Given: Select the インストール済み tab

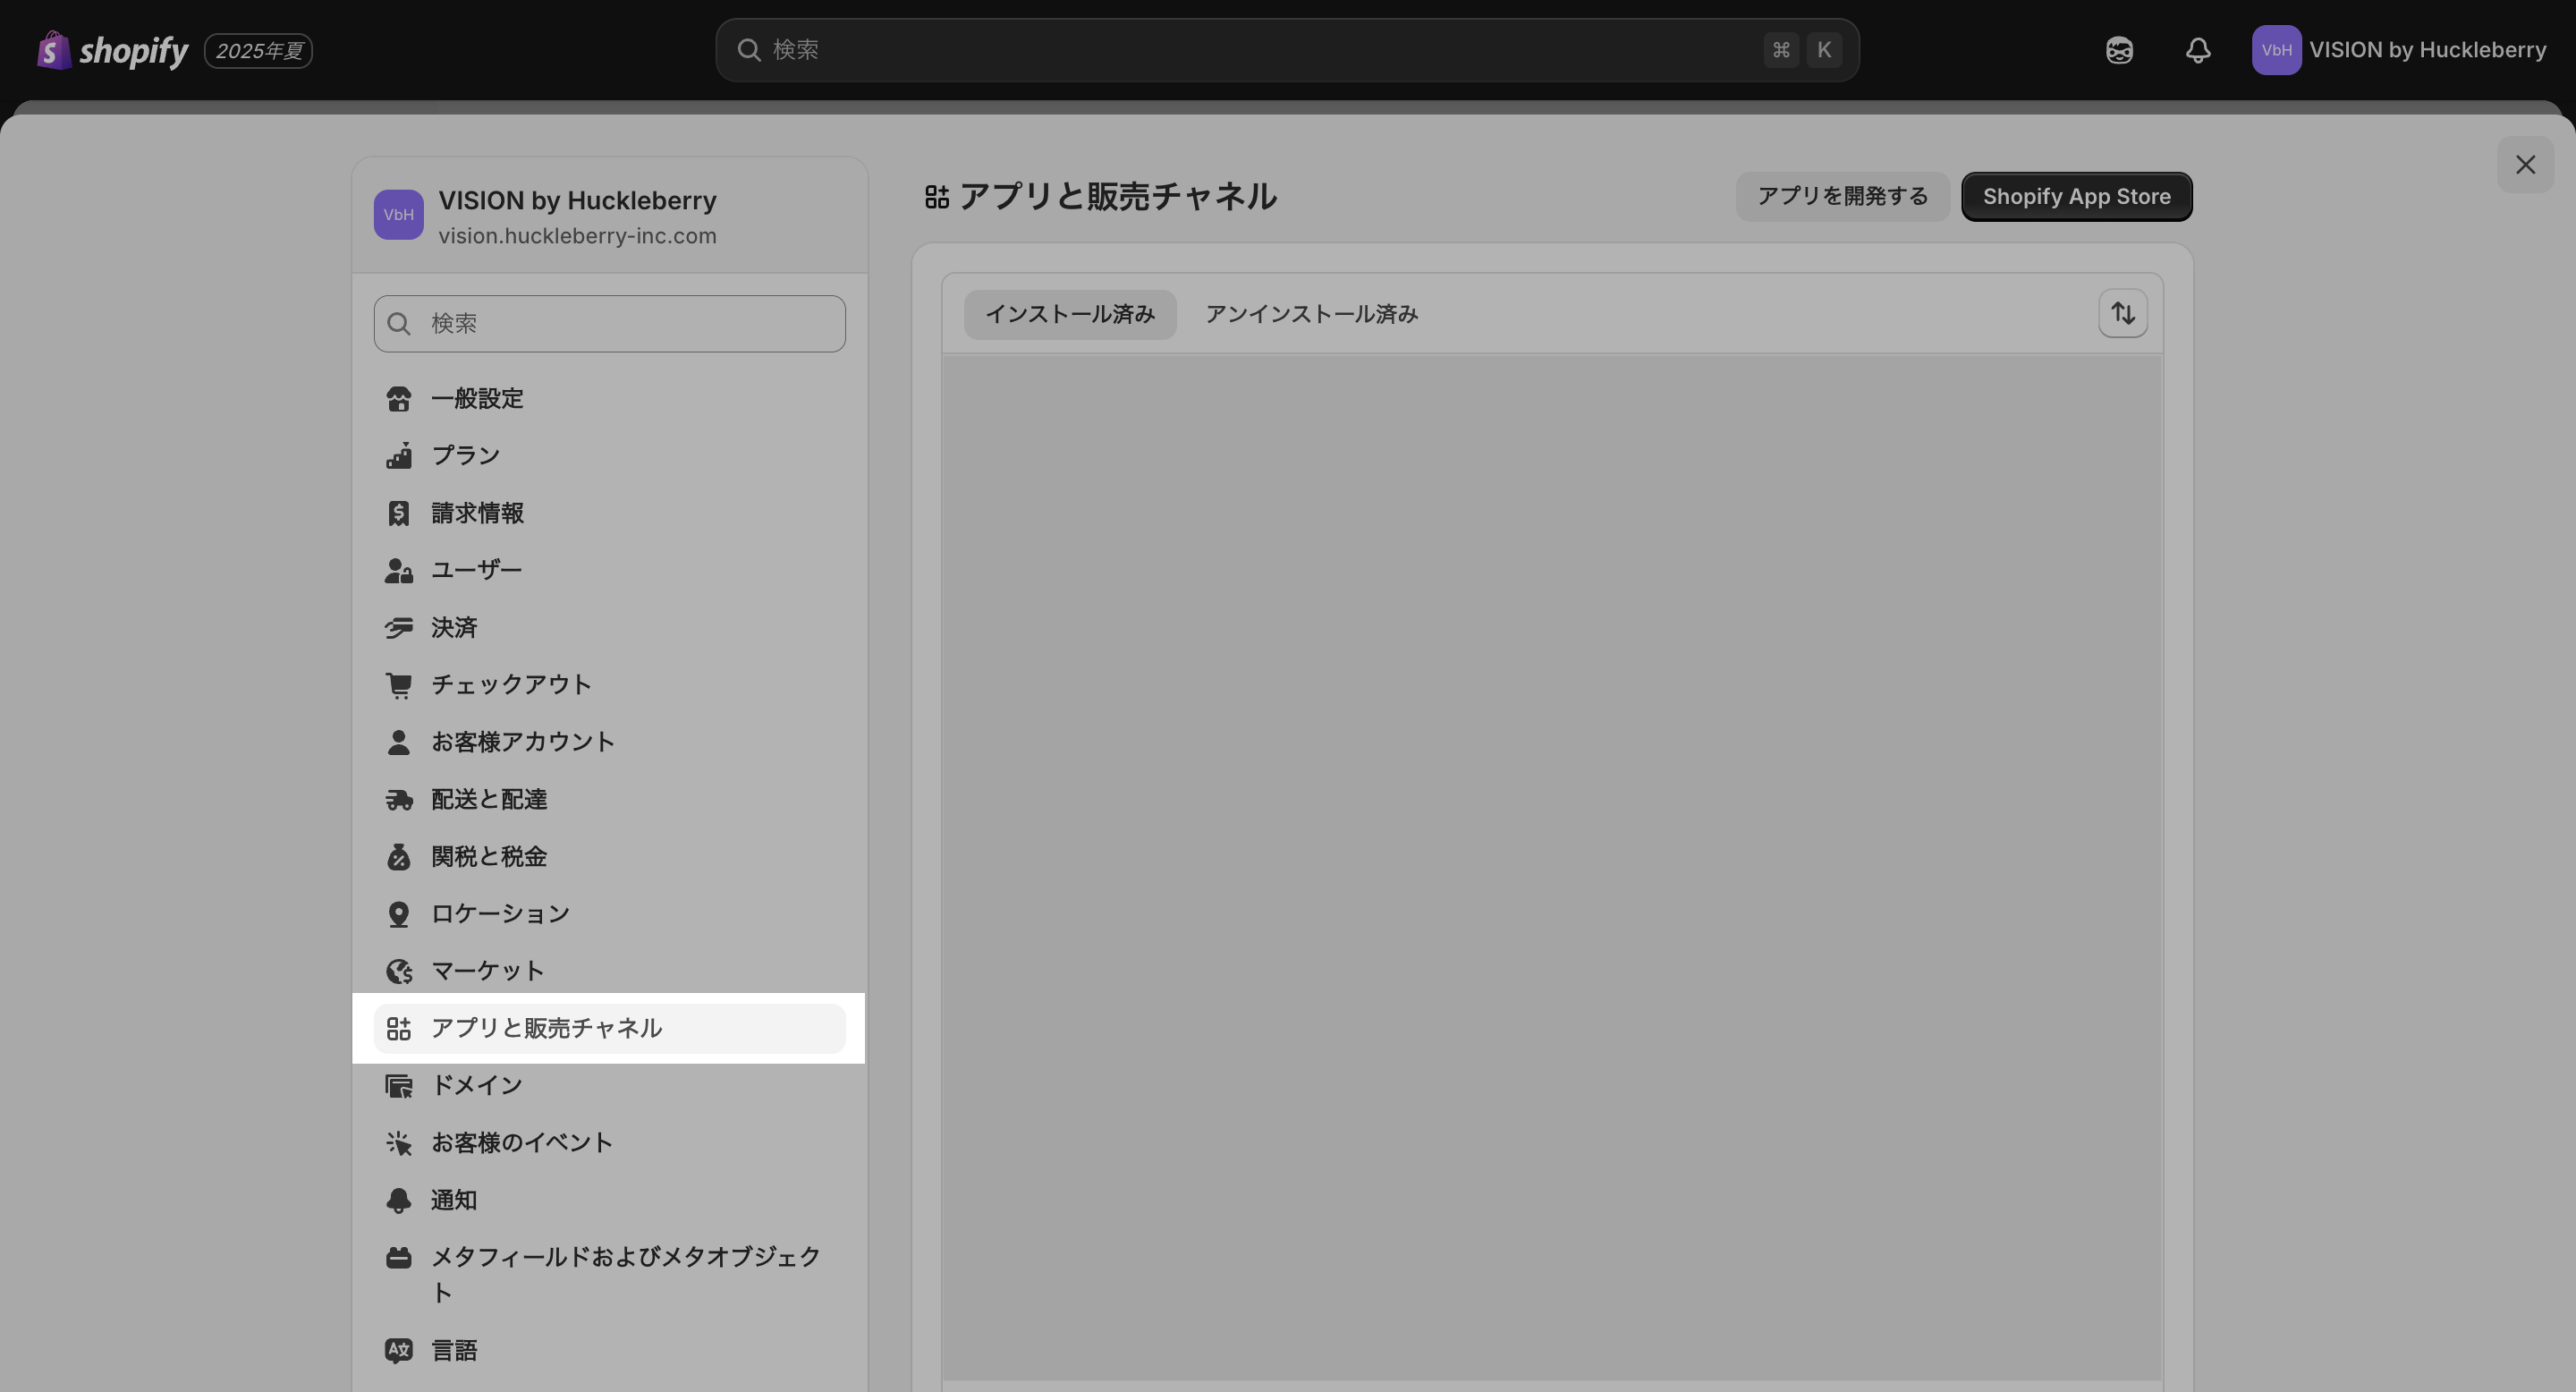Looking at the screenshot, I should (1069, 314).
